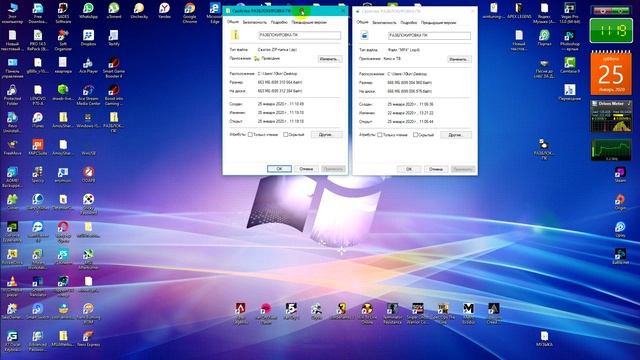Check Скрытый in ZIP properties window
Viewport: 640px width, 360px height.
click(x=286, y=134)
